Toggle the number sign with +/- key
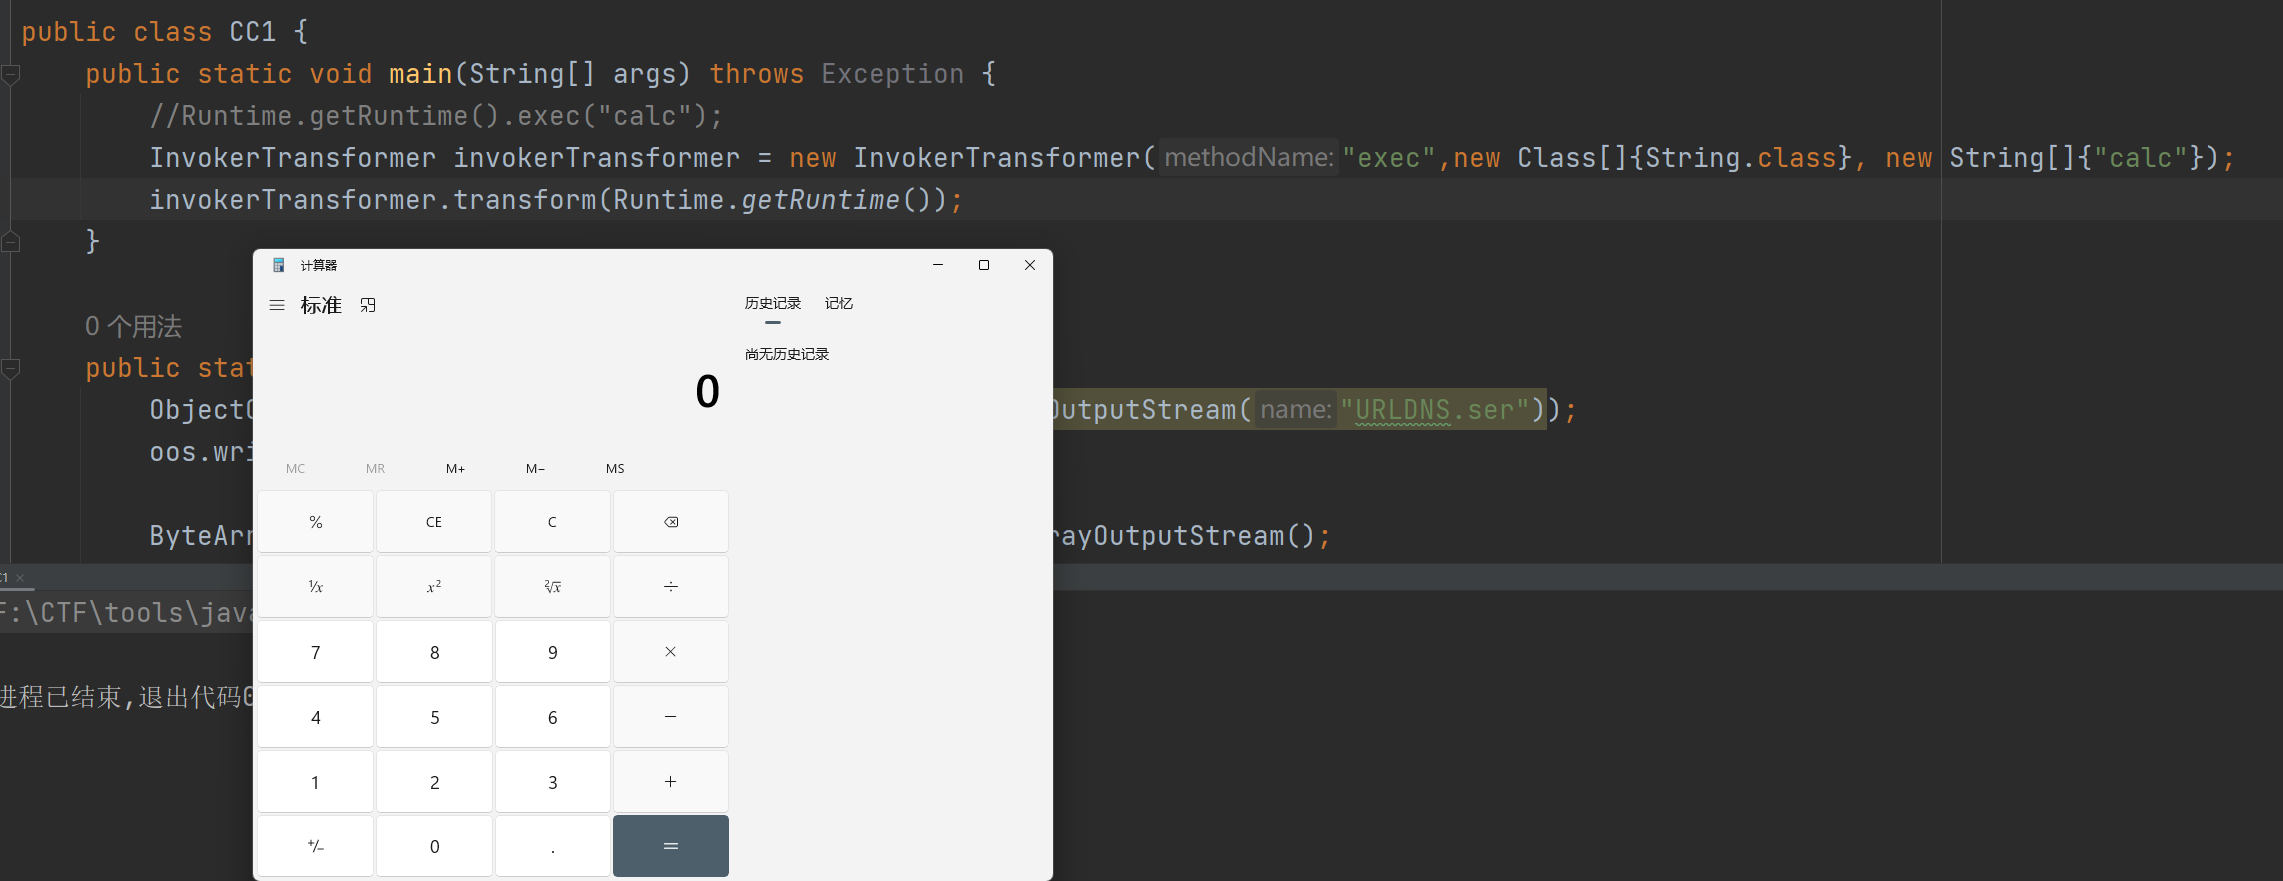 316,846
